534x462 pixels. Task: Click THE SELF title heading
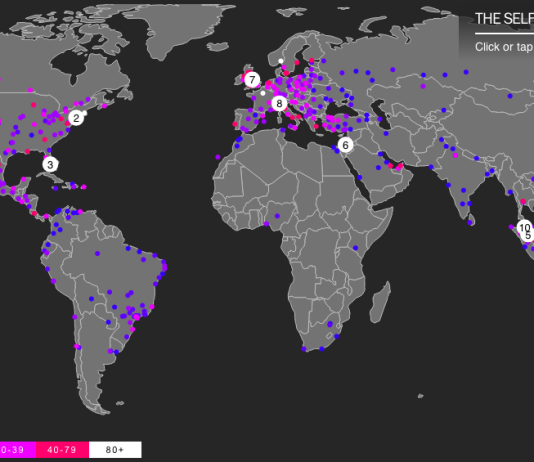pos(504,19)
